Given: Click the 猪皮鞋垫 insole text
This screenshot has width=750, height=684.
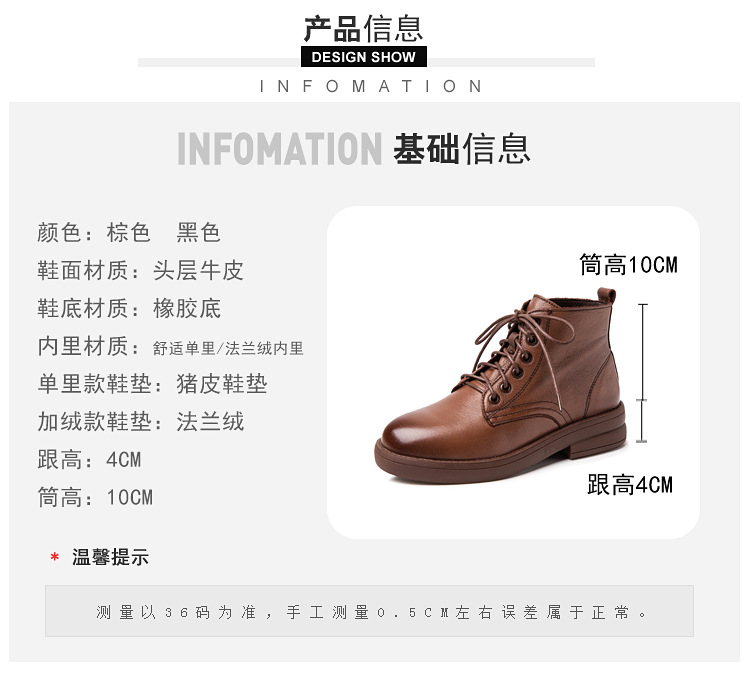Looking at the screenshot, I should point(222,384).
